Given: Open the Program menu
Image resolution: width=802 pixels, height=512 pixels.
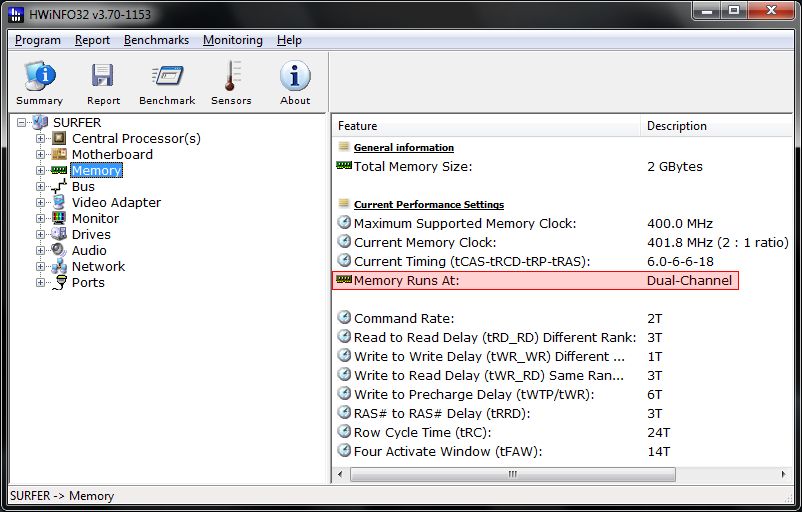Looking at the screenshot, I should coord(38,40).
